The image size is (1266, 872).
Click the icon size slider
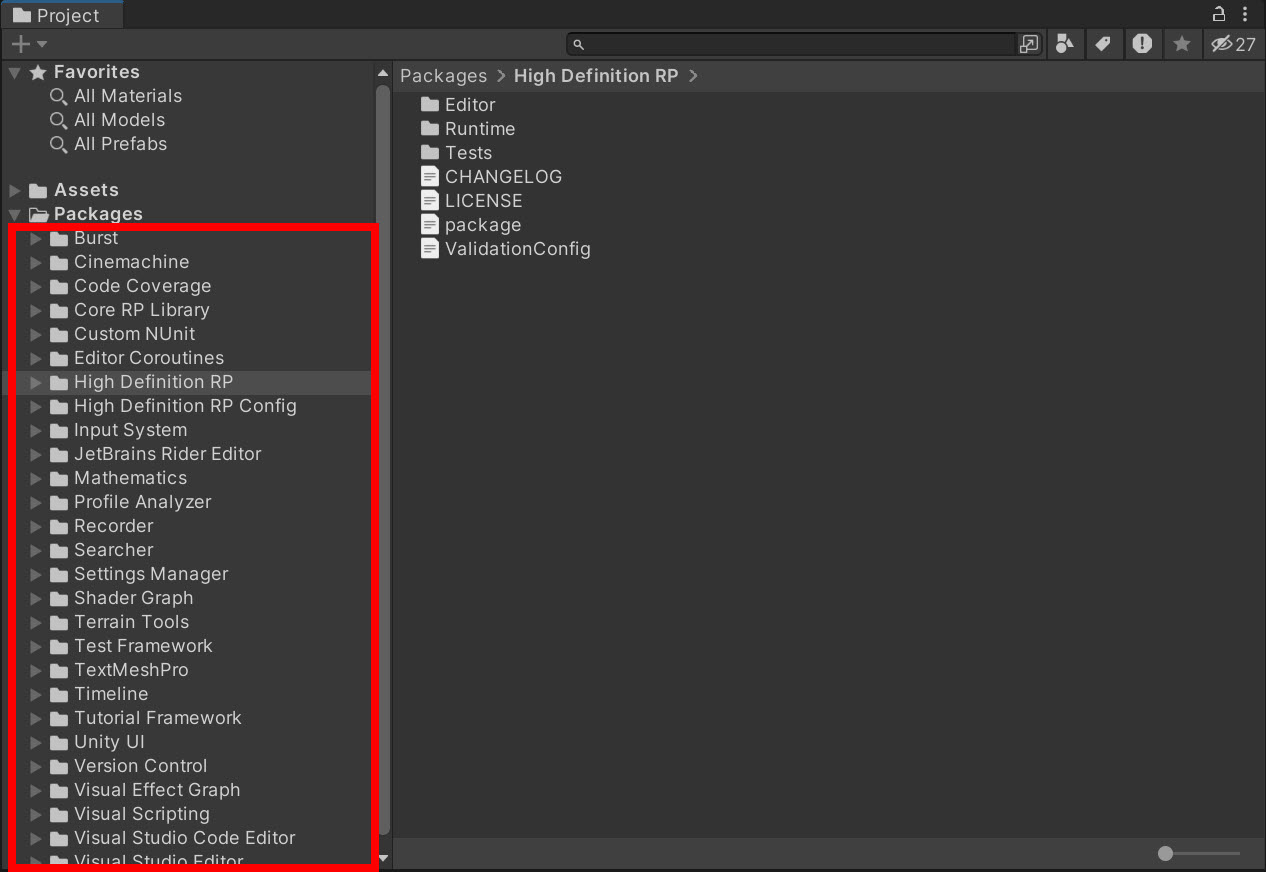coord(1198,854)
